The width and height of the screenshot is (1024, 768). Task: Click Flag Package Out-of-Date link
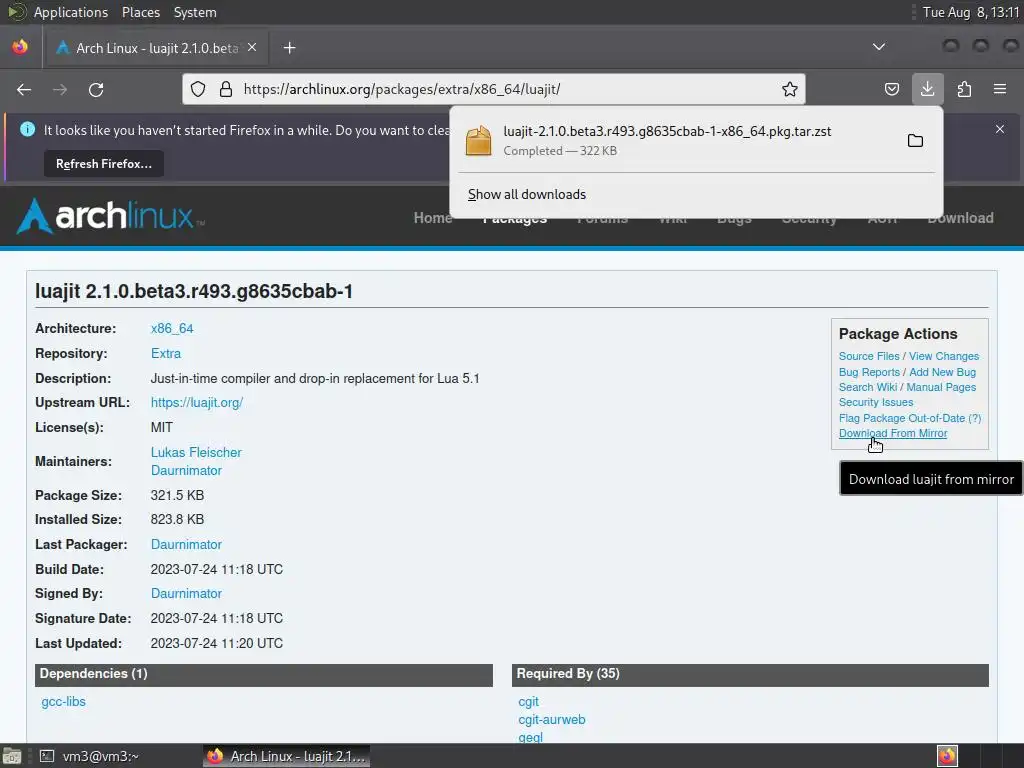pos(902,418)
